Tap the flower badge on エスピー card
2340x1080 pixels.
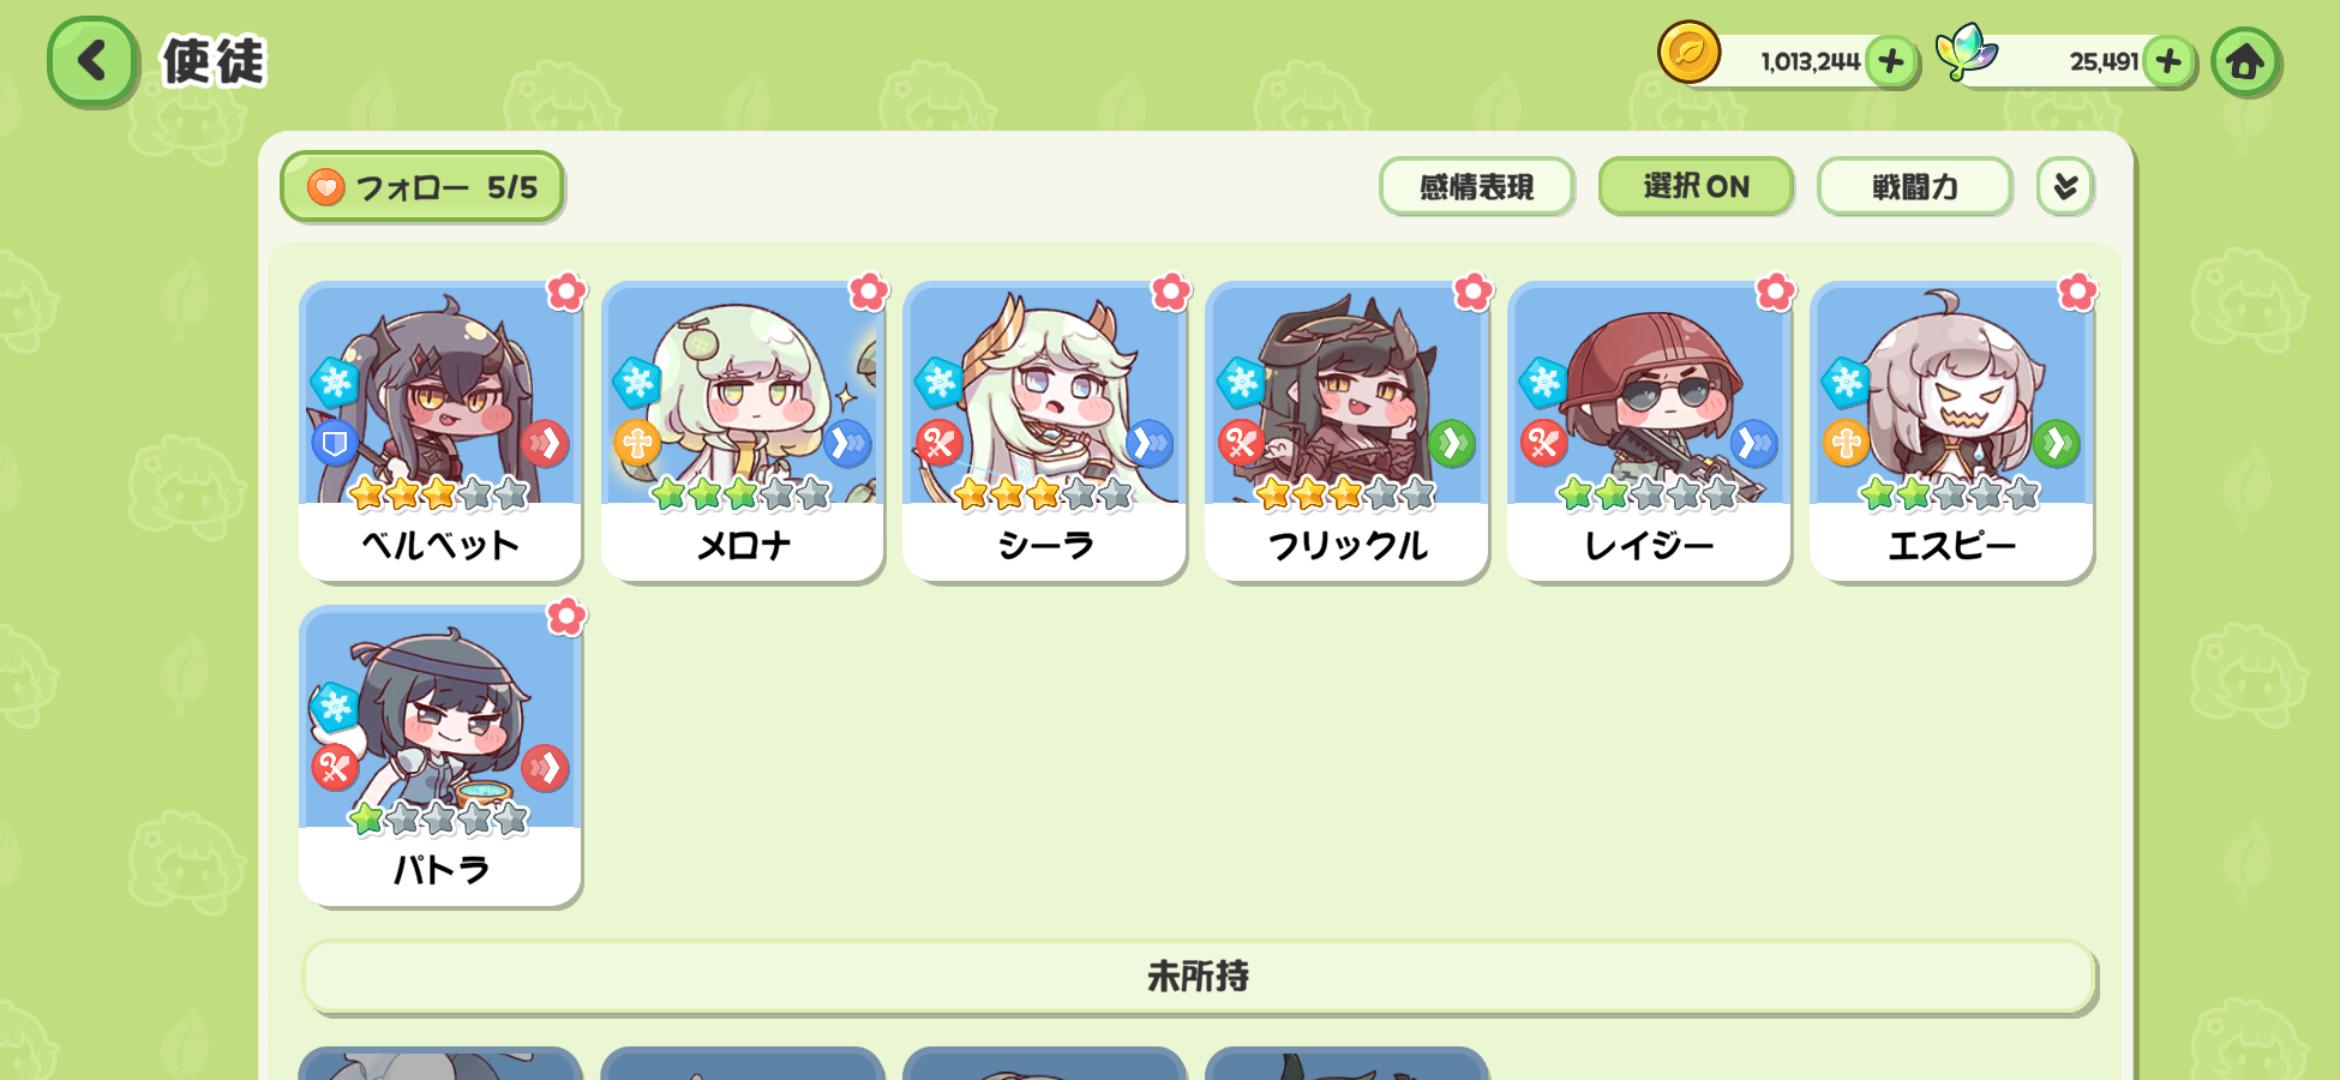click(x=2077, y=292)
